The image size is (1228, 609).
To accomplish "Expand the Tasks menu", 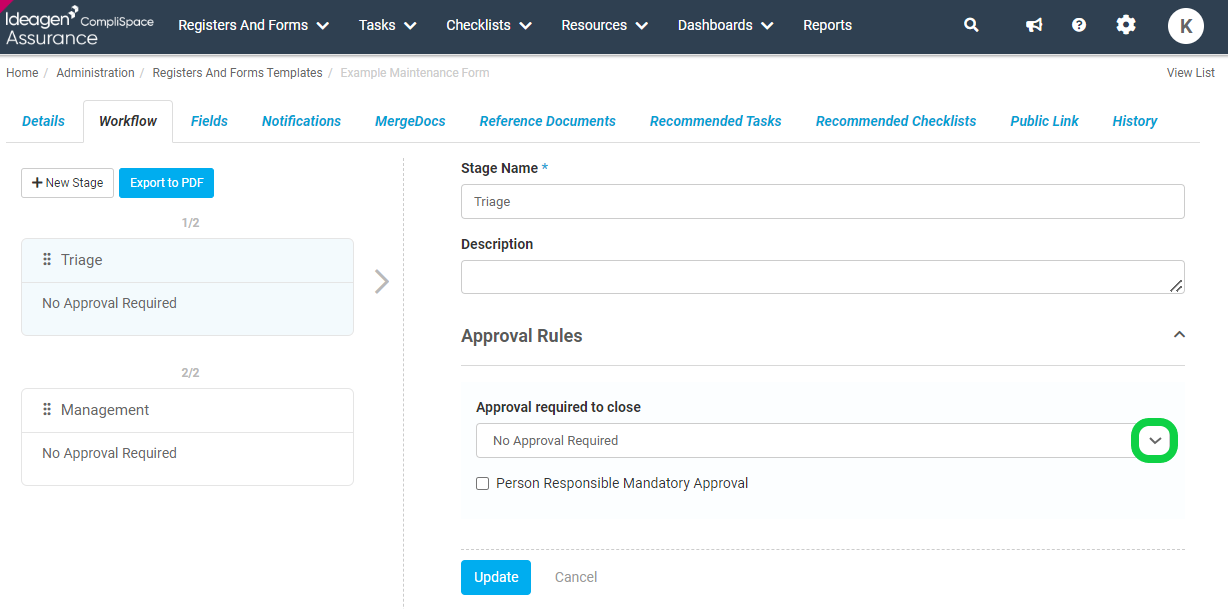I will coord(388,25).
